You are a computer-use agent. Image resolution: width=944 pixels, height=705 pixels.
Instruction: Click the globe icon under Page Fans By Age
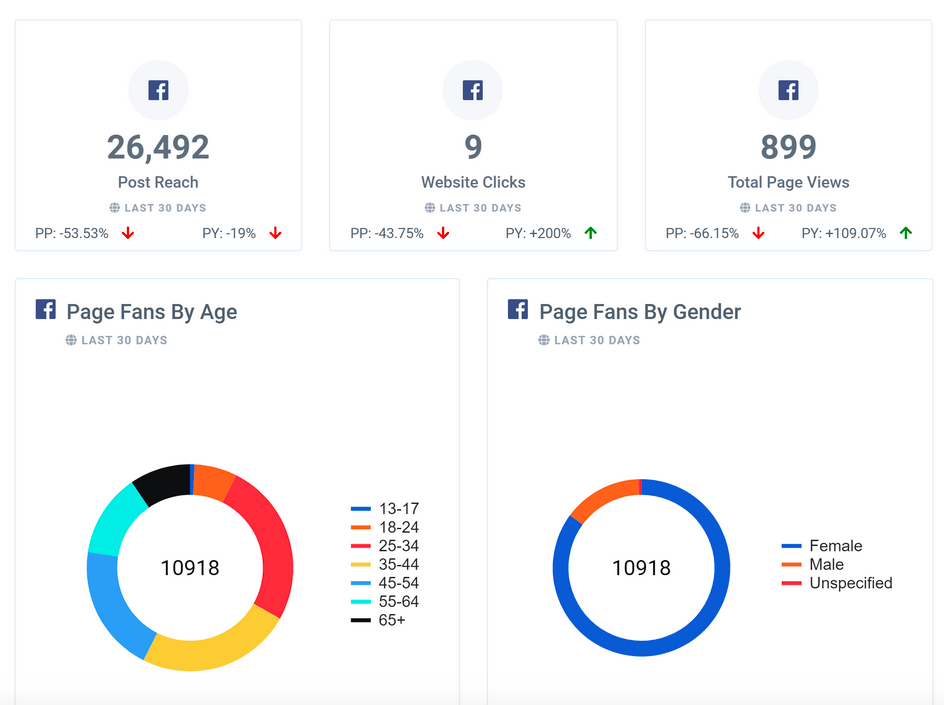coord(71,340)
